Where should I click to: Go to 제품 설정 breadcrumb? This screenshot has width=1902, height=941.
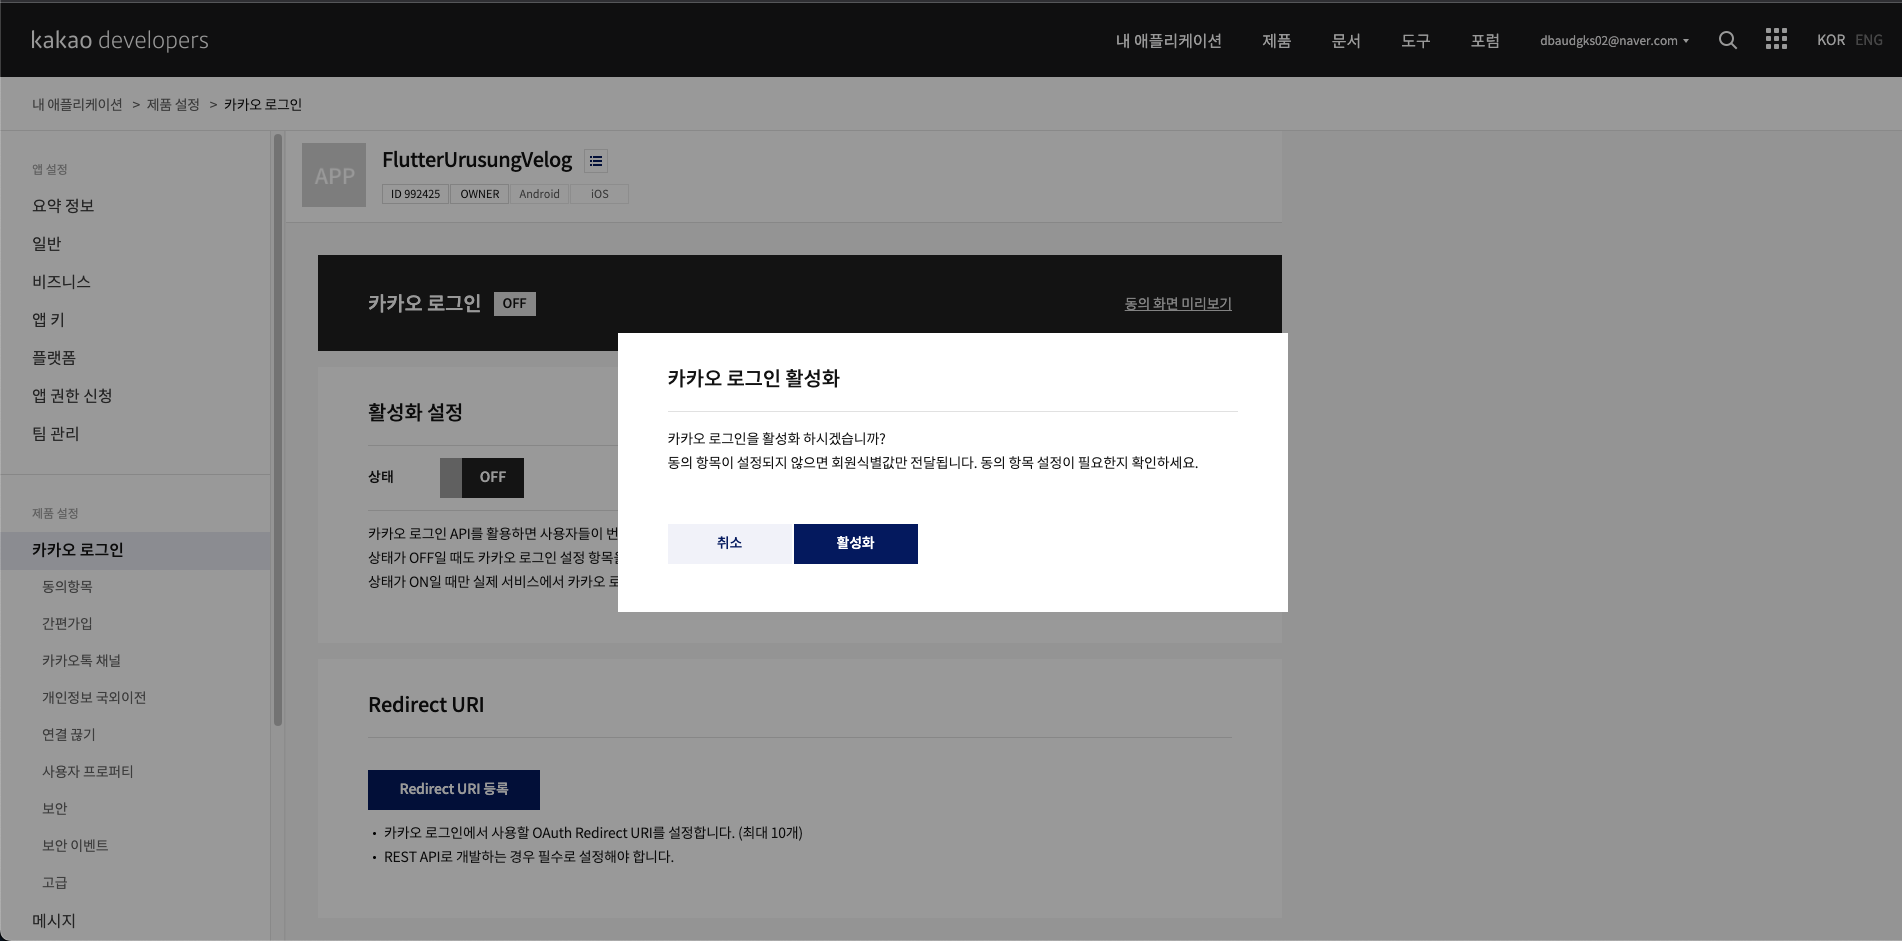point(173,104)
